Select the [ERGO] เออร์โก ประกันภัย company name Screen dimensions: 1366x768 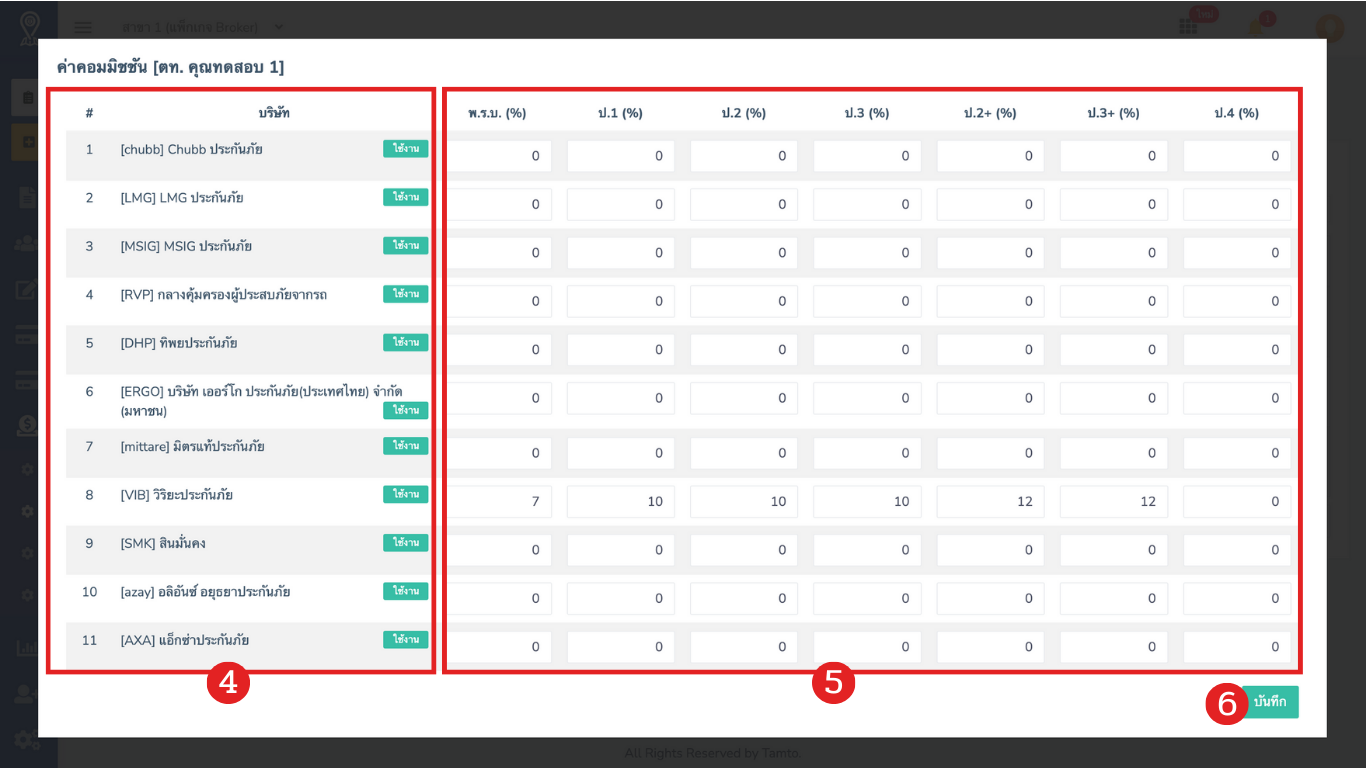(261, 399)
